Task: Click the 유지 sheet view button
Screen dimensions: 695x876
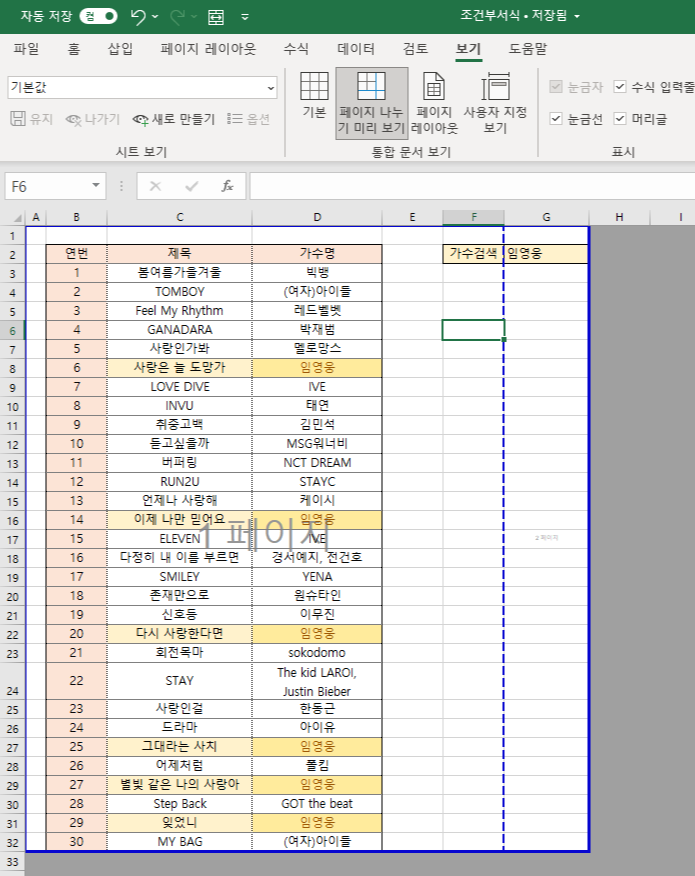Action: coord(32,119)
